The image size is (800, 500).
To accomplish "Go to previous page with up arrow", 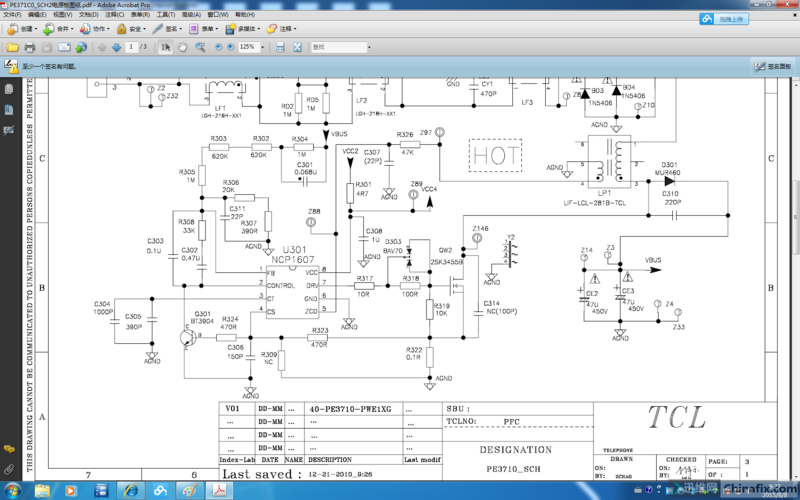I will point(102,47).
